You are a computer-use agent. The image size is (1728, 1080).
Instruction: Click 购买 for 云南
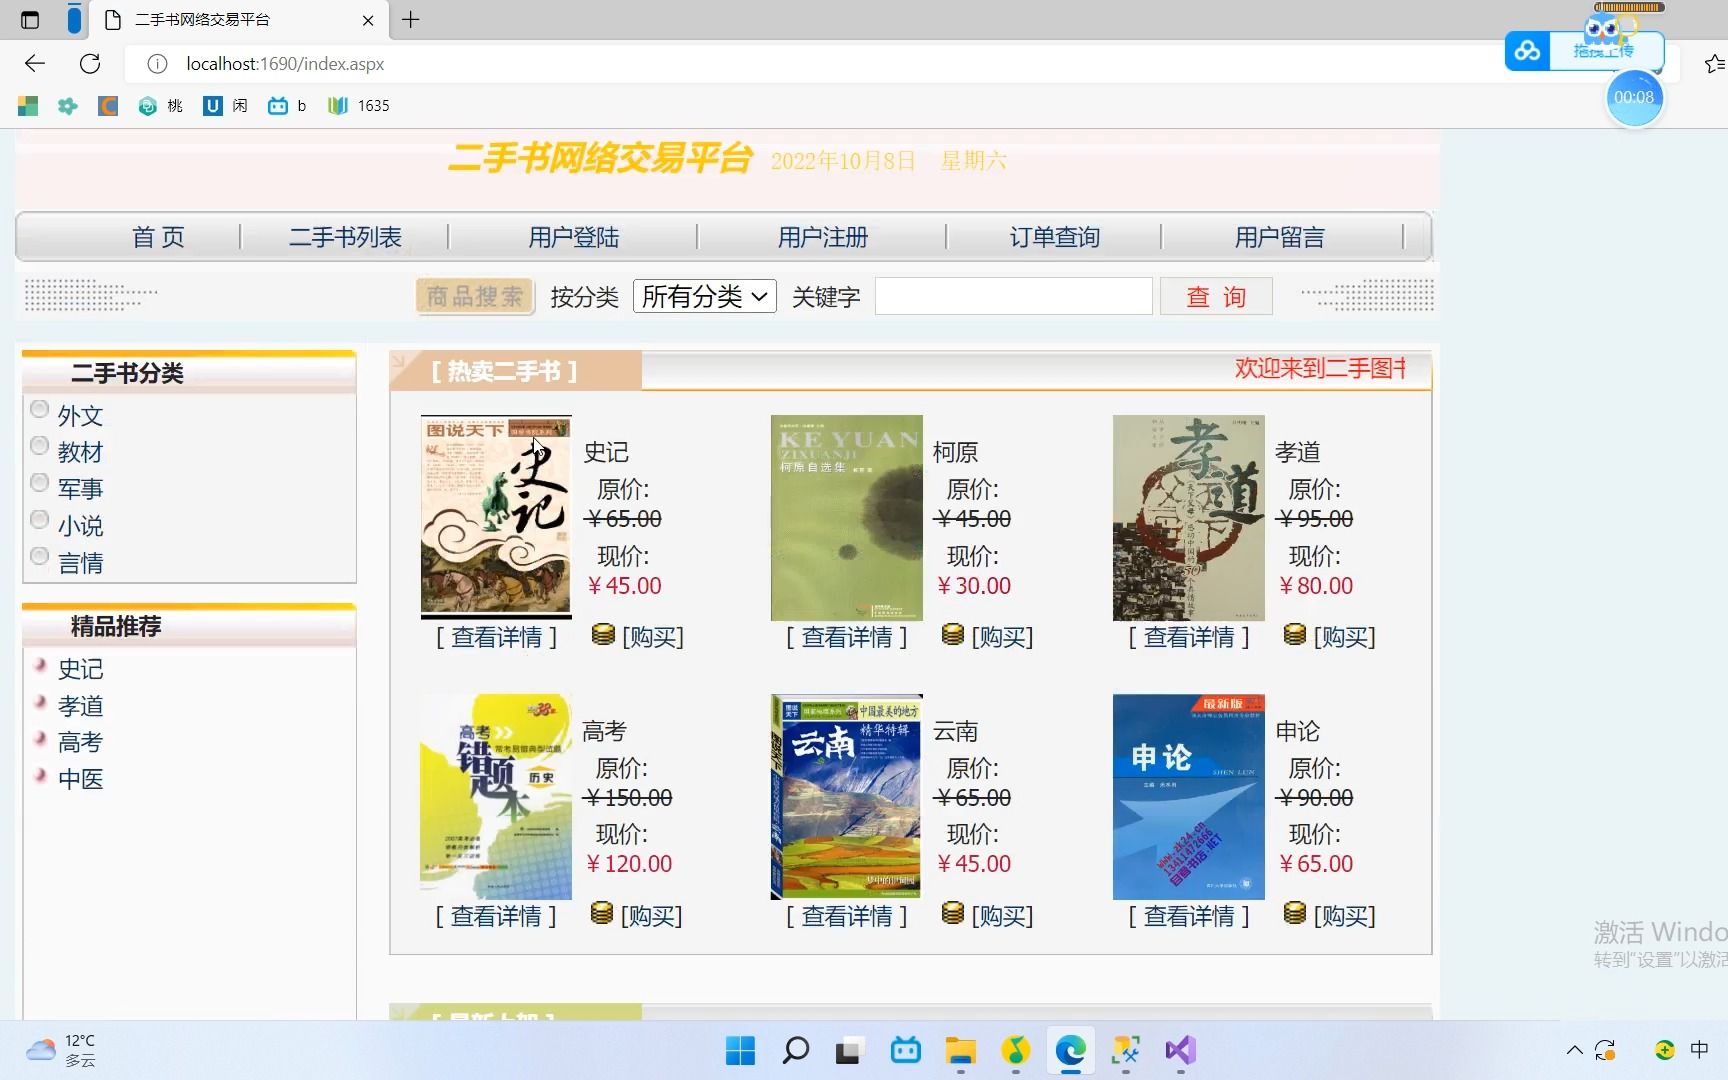click(1003, 916)
